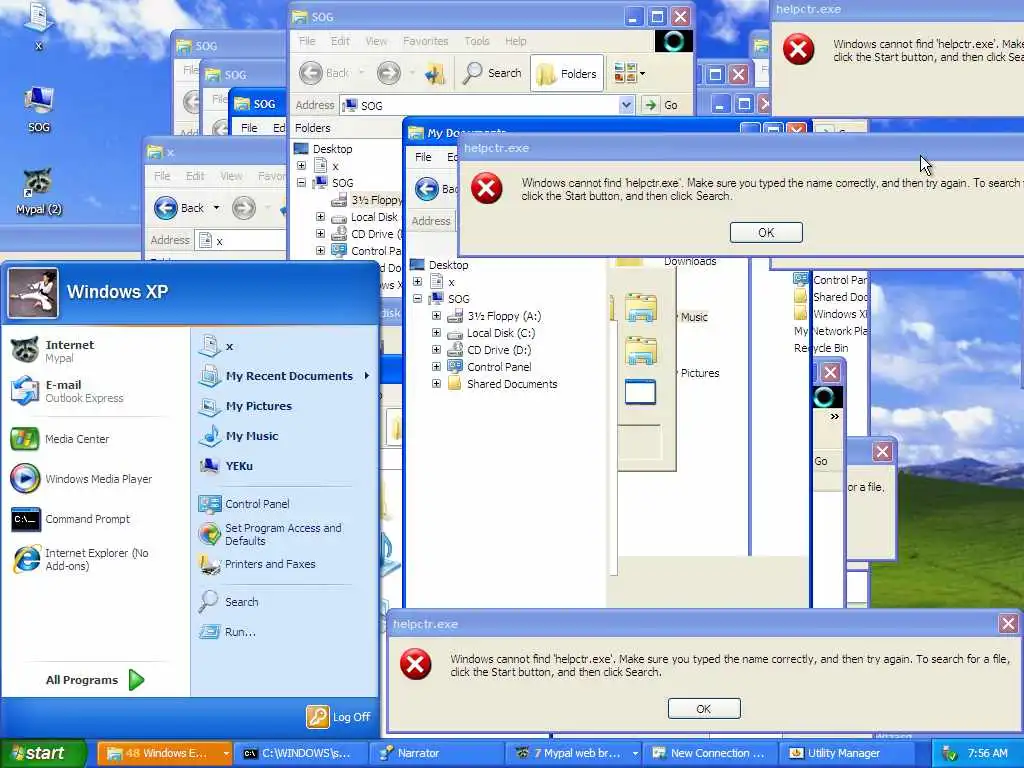Expand the Control Panel node in My Documents tree
Image resolution: width=1024 pixels, height=768 pixels.
pos(436,366)
